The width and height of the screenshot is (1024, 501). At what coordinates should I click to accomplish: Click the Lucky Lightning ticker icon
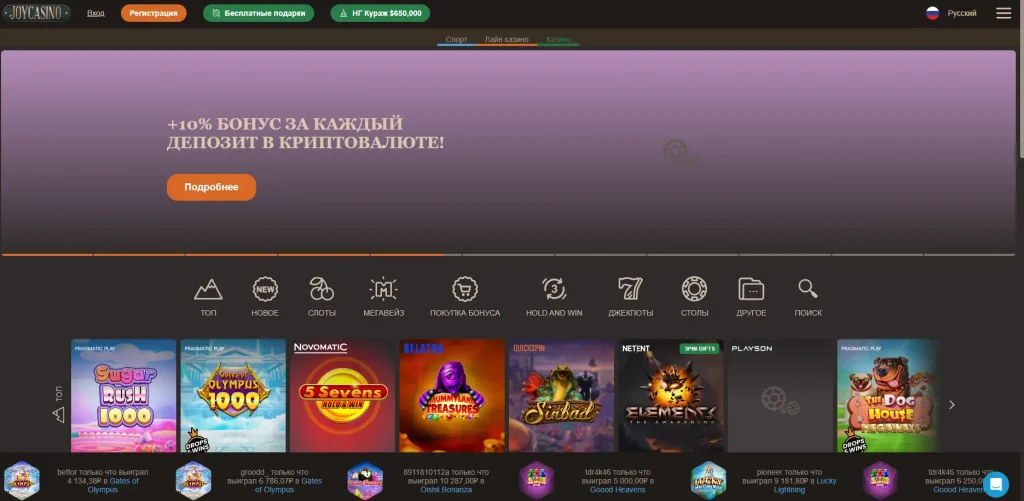click(x=709, y=481)
